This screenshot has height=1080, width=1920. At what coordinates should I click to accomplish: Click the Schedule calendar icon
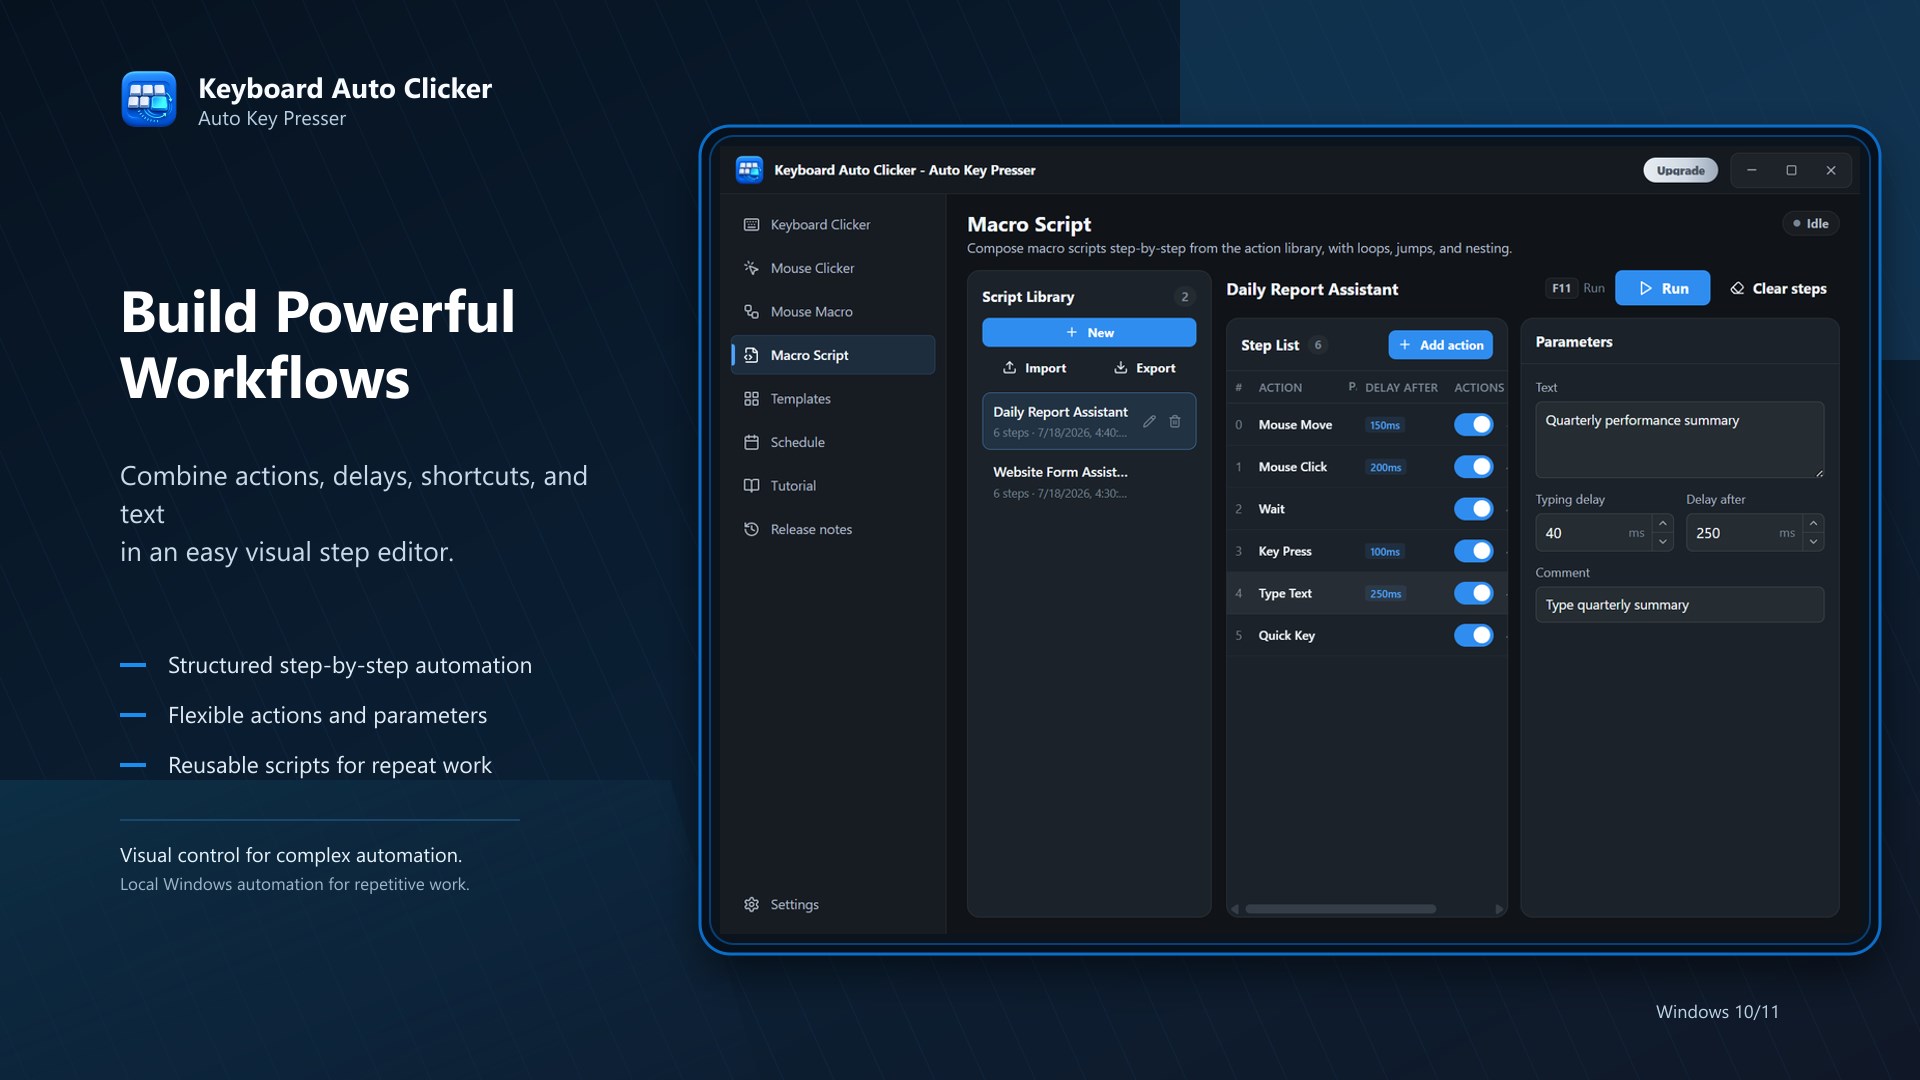pyautogui.click(x=751, y=442)
